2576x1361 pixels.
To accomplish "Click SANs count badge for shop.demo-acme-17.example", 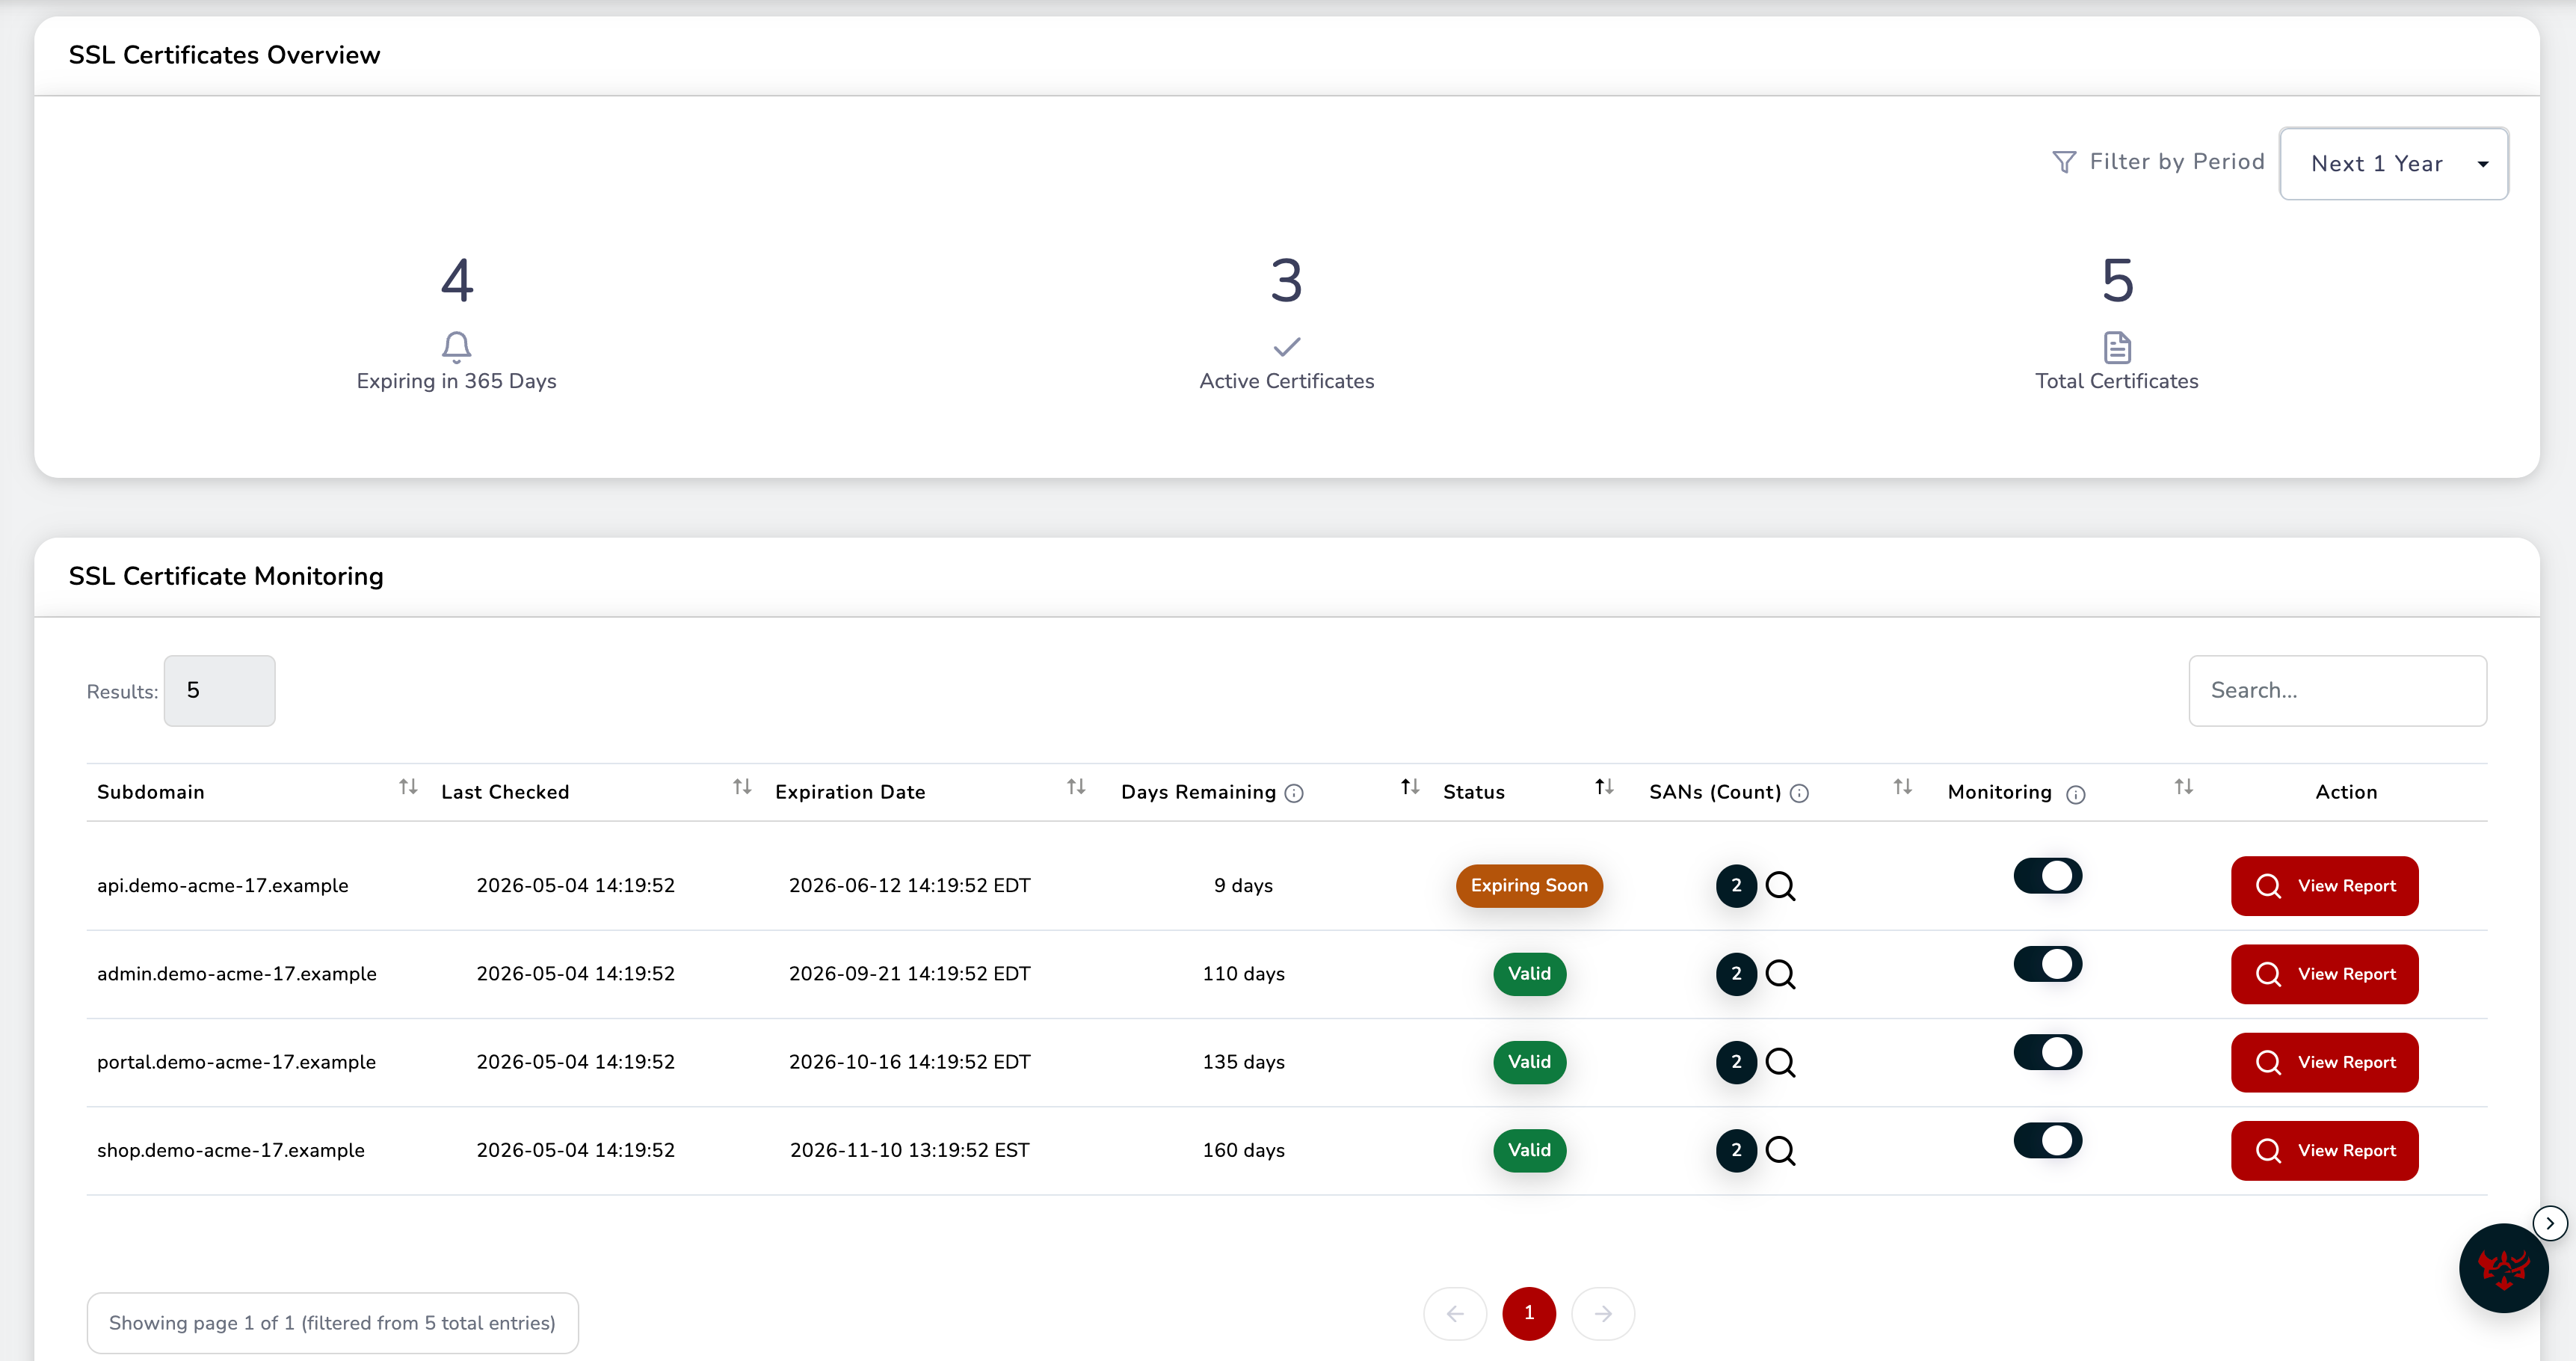I will 1736,1150.
